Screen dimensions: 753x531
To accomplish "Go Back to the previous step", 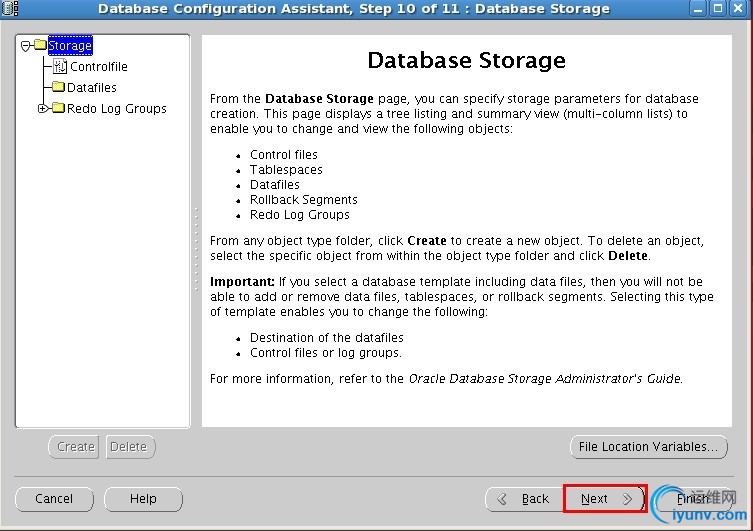I will (x=524, y=498).
